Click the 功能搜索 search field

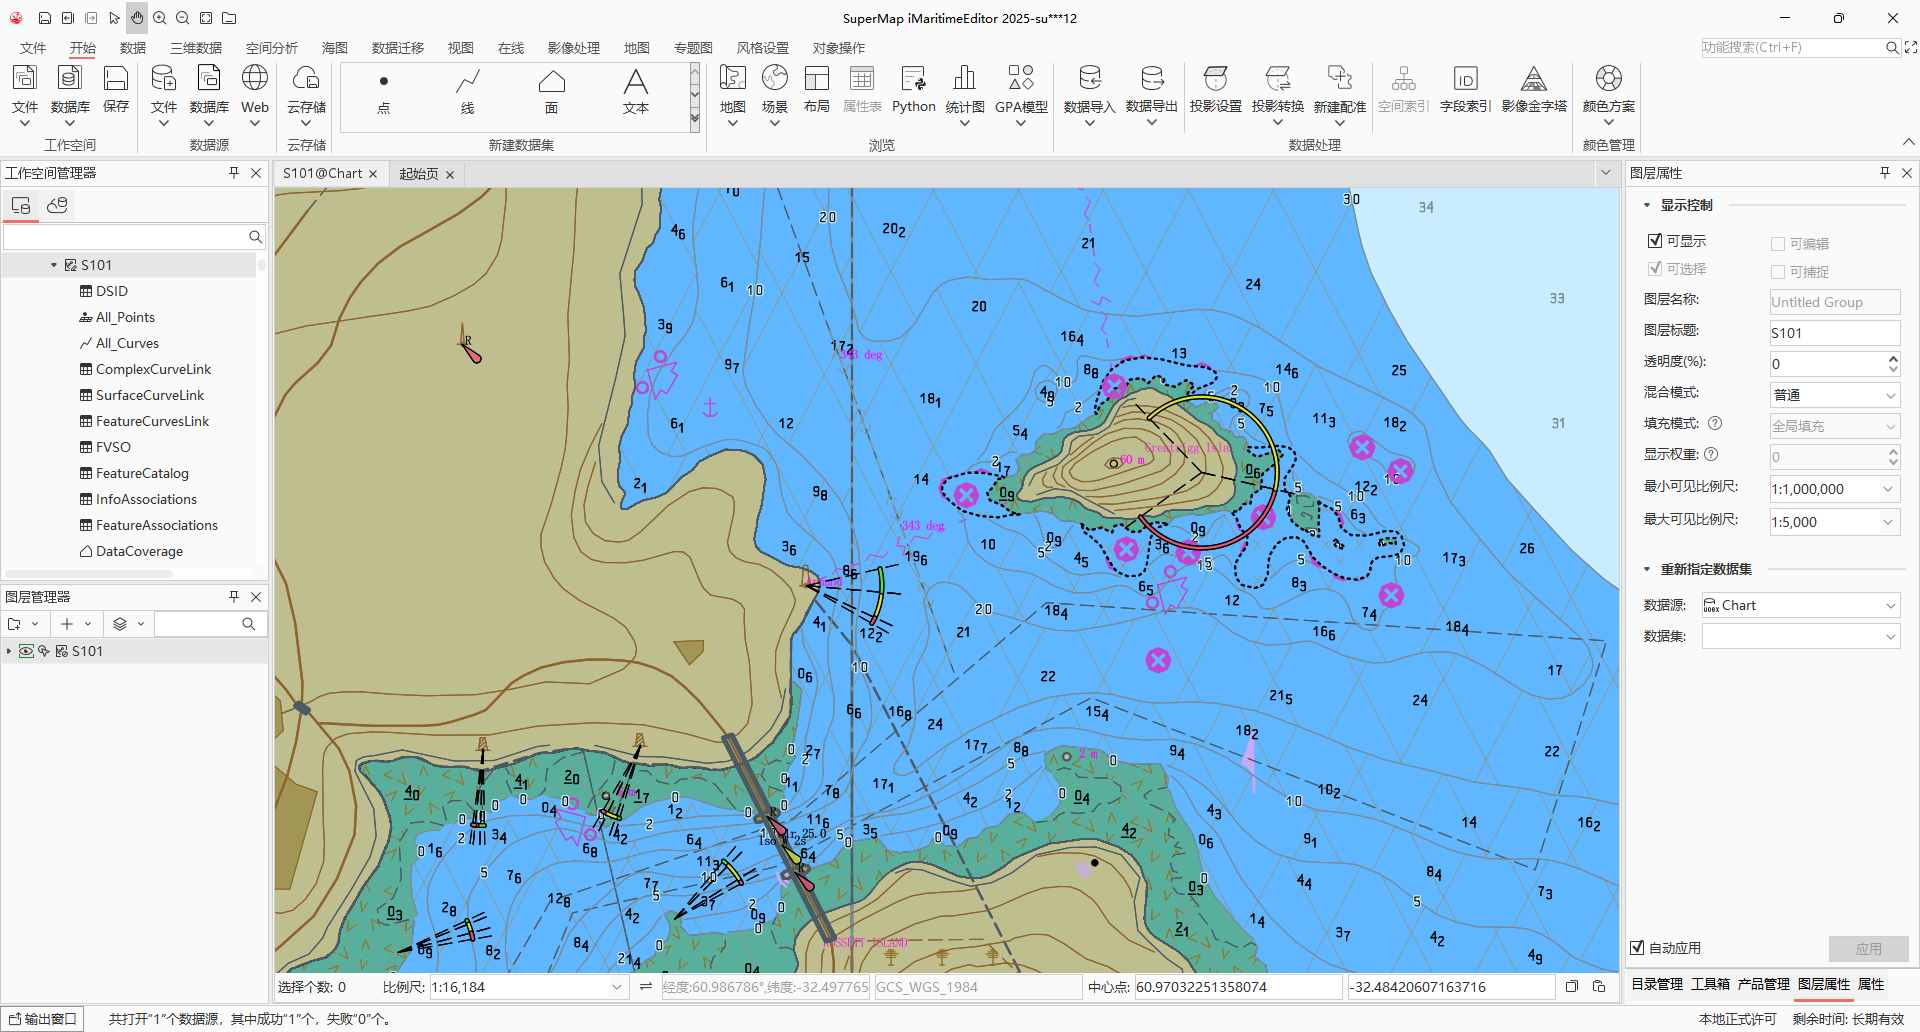click(1790, 47)
